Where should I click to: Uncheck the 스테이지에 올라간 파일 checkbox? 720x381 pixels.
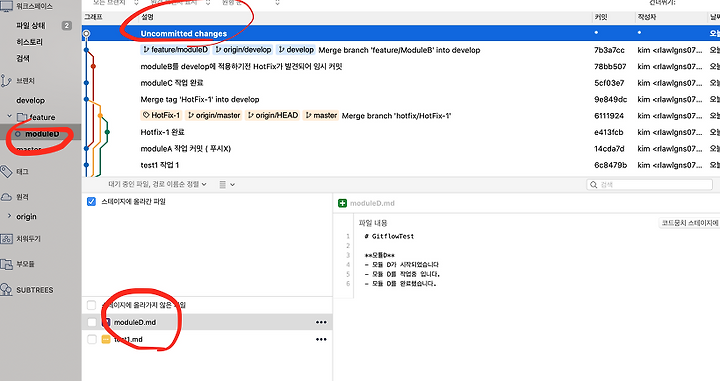[x=91, y=202]
